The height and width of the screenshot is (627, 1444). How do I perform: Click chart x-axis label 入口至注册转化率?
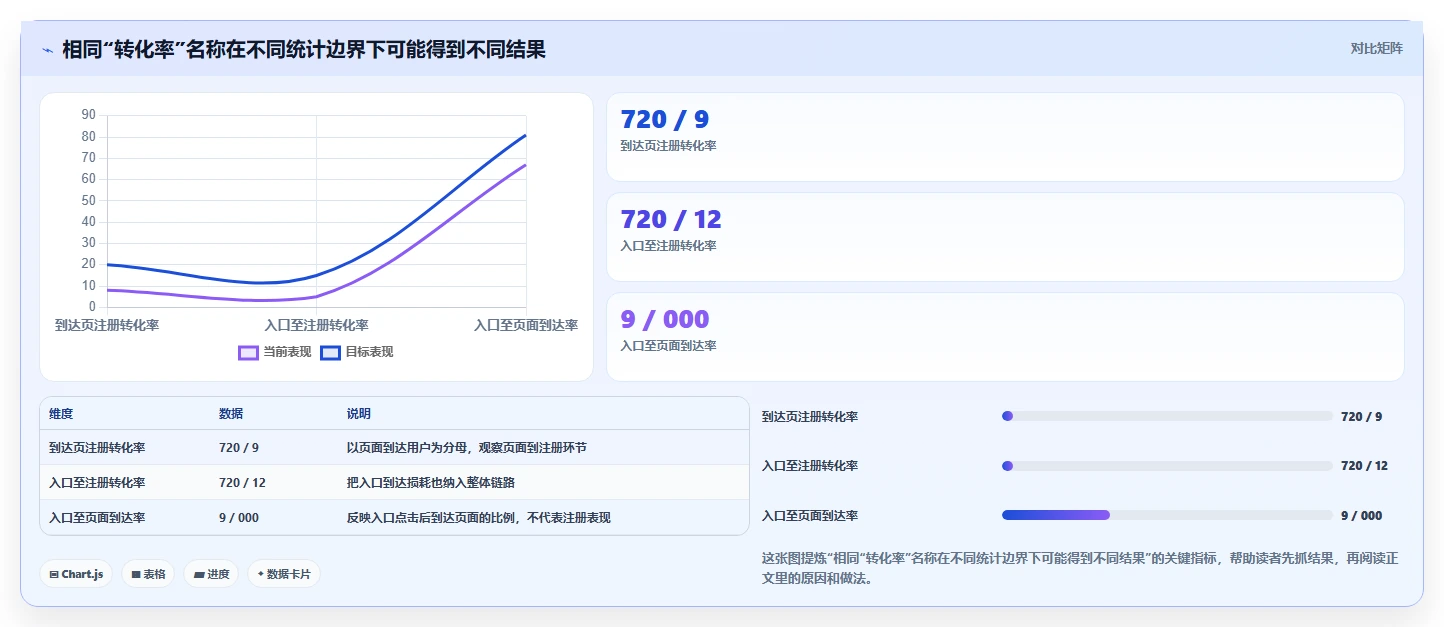[x=316, y=325]
